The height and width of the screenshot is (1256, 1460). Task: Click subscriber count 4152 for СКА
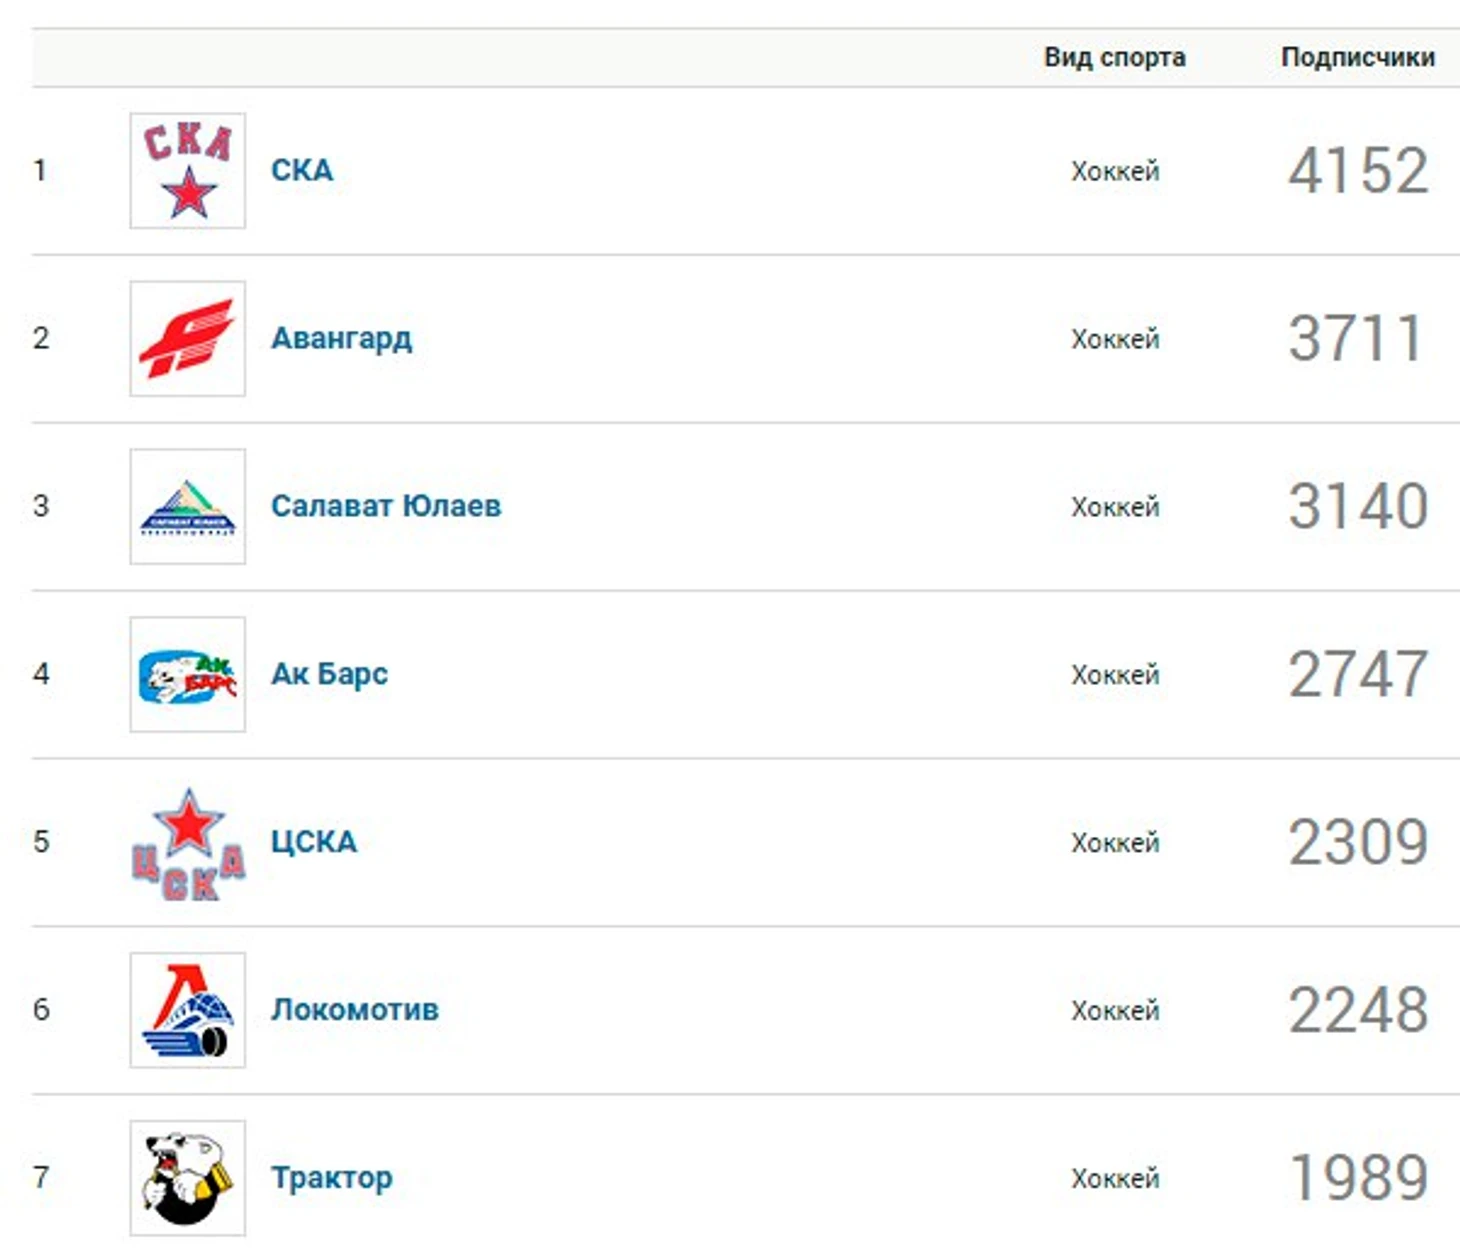1358,171
